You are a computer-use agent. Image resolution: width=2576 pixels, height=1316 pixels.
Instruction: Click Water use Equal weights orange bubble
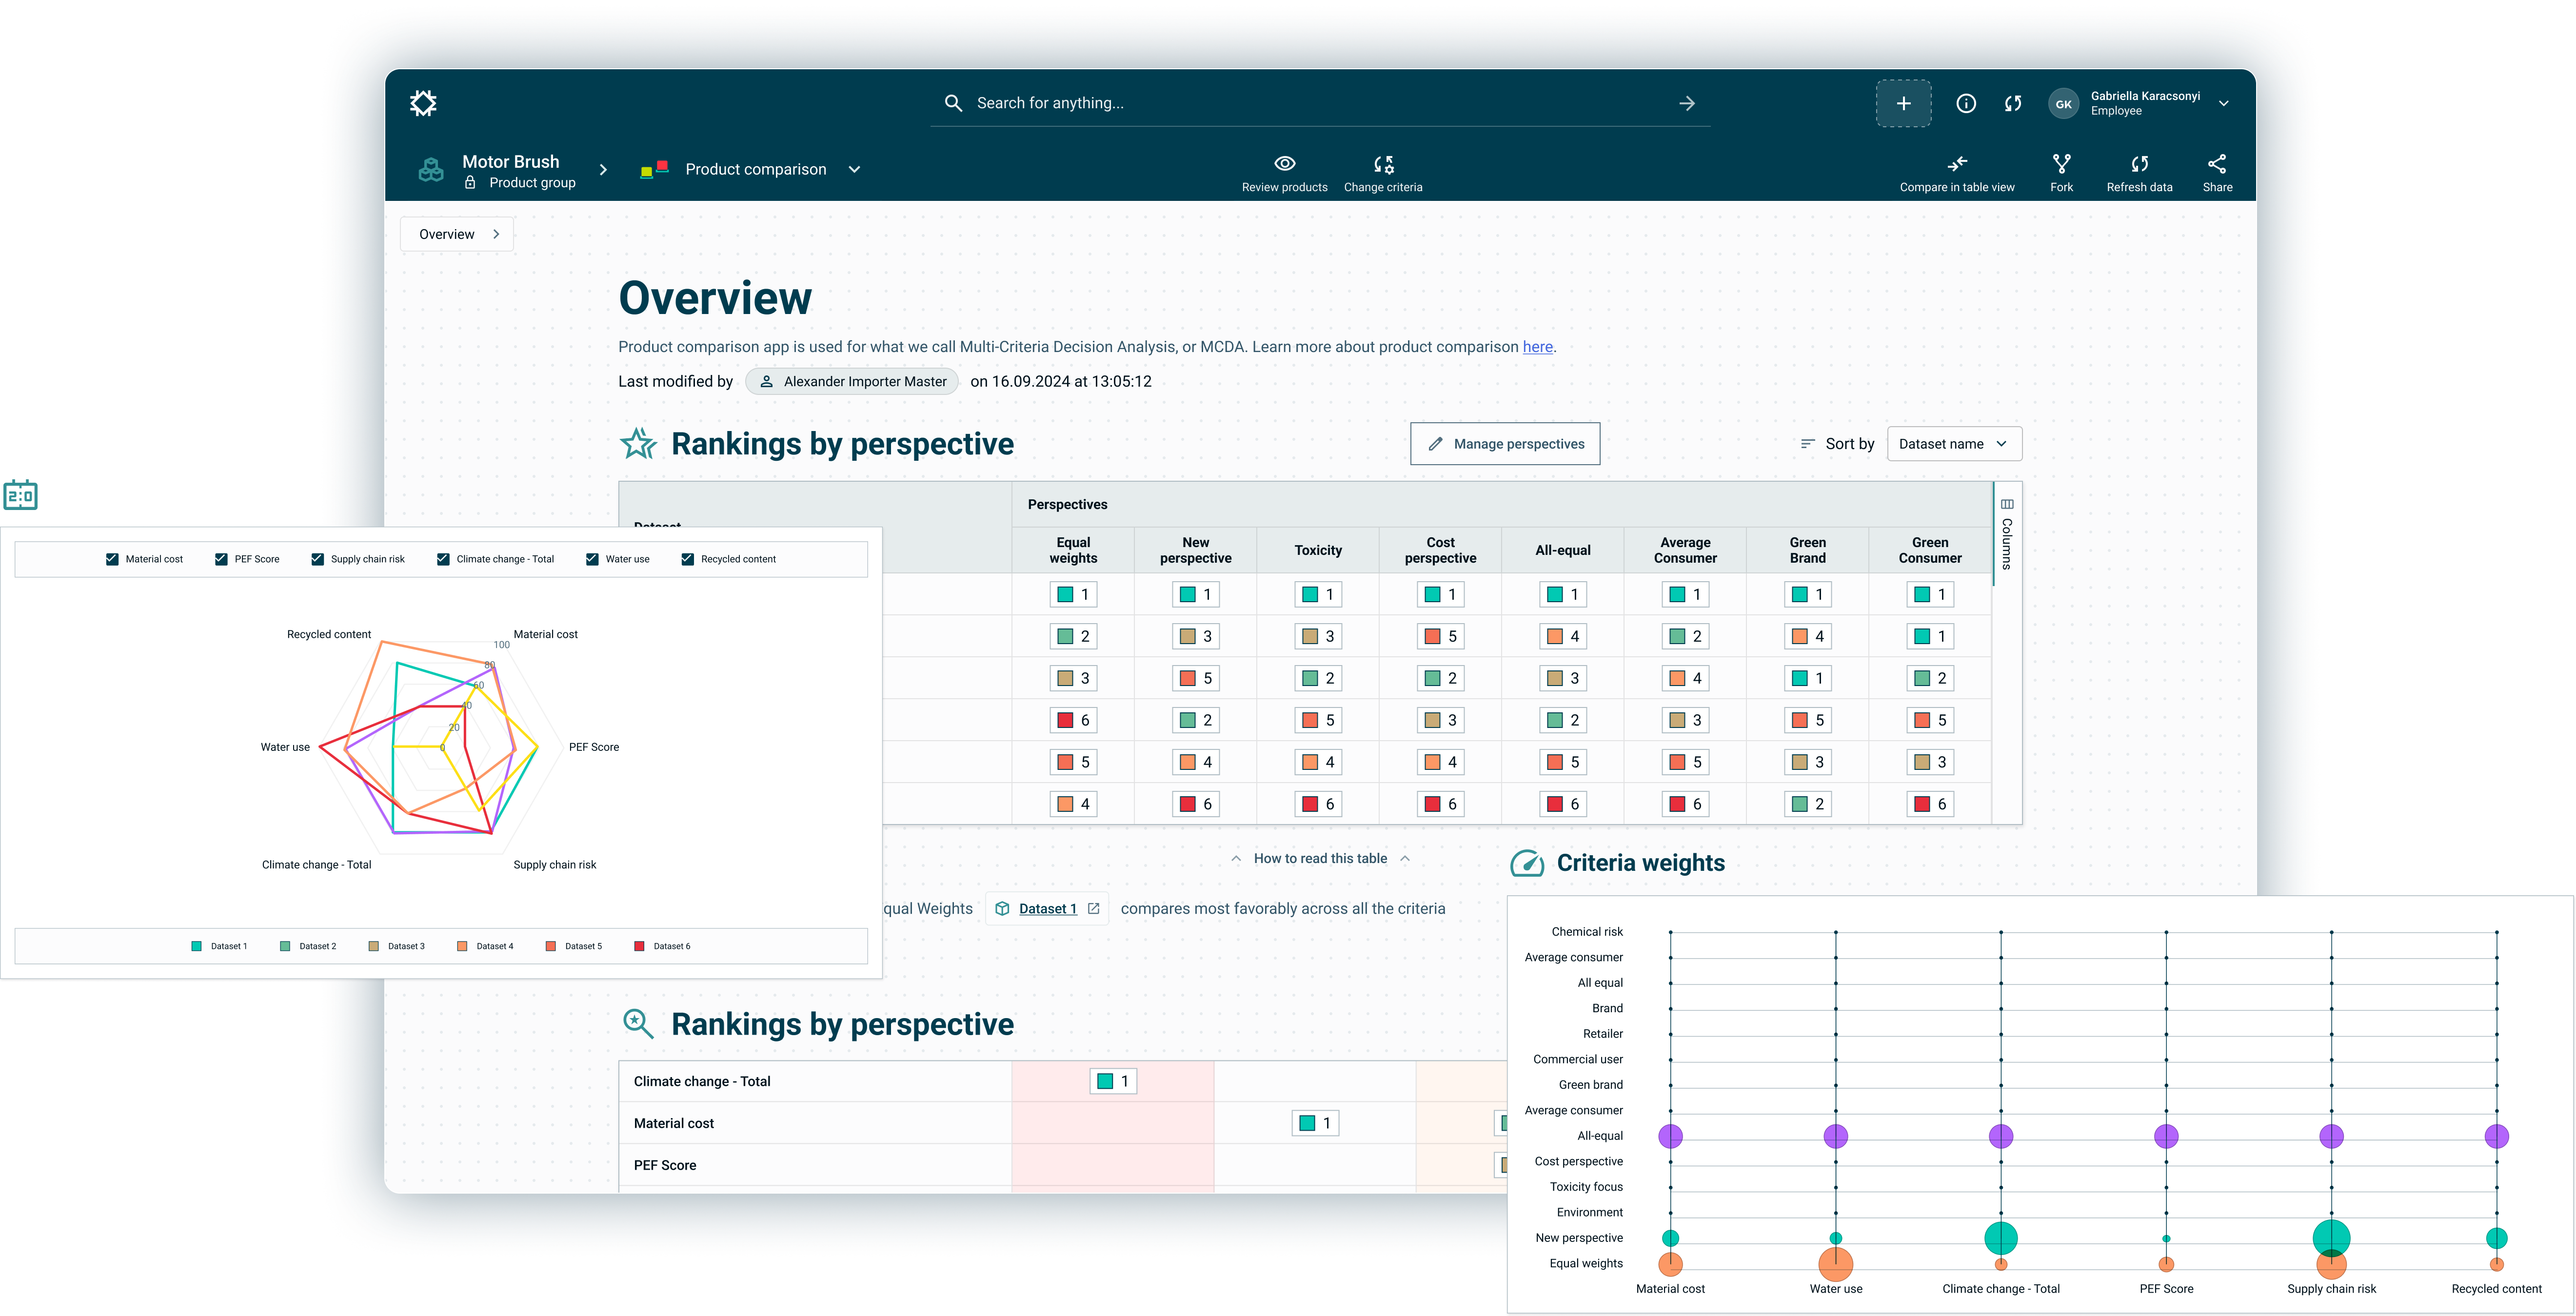click(1835, 1264)
